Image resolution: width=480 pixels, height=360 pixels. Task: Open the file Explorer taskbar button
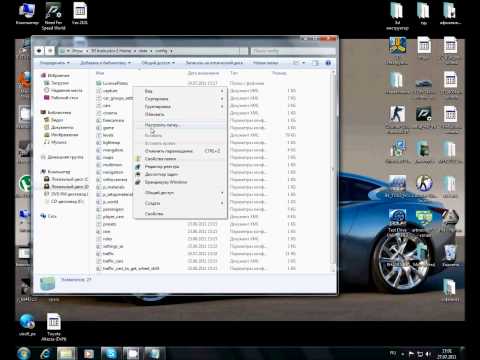click(66, 353)
